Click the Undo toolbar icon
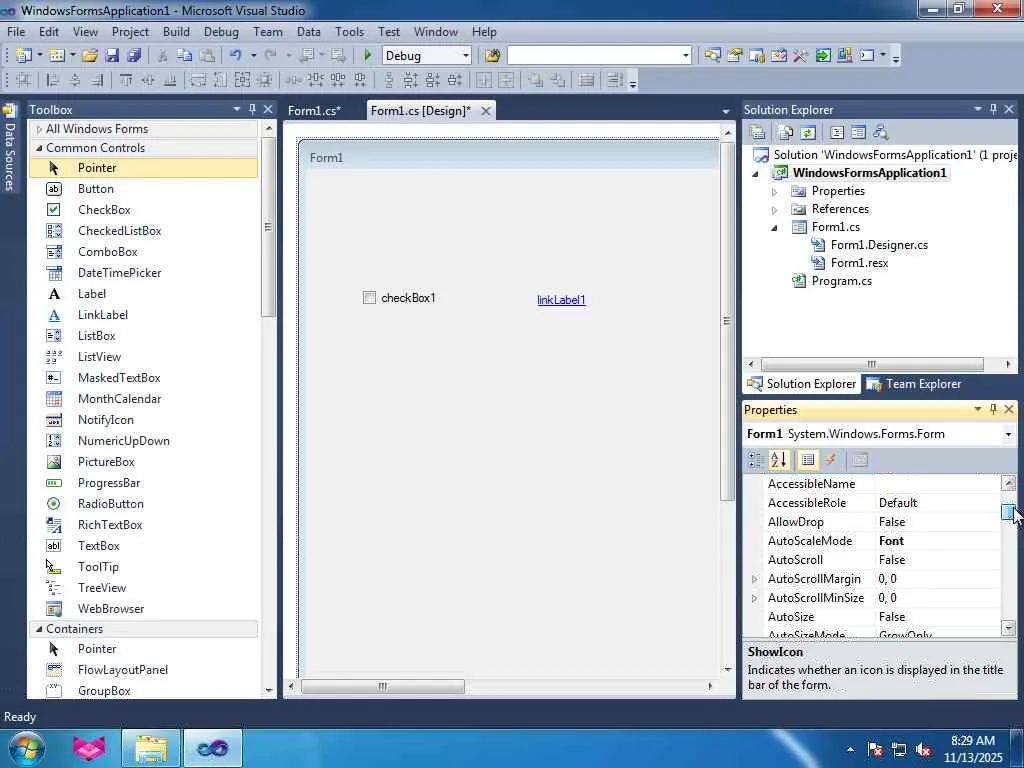Screen dimensions: 1024x768 [236, 56]
